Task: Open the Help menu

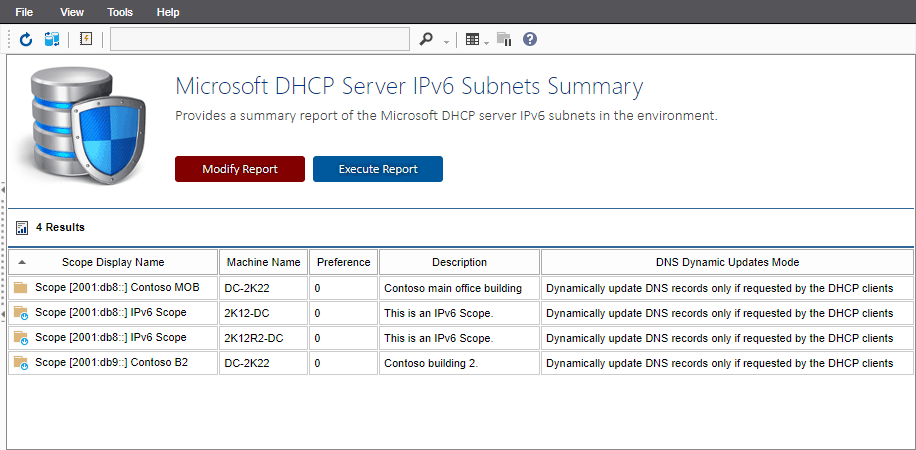Action: (x=168, y=12)
